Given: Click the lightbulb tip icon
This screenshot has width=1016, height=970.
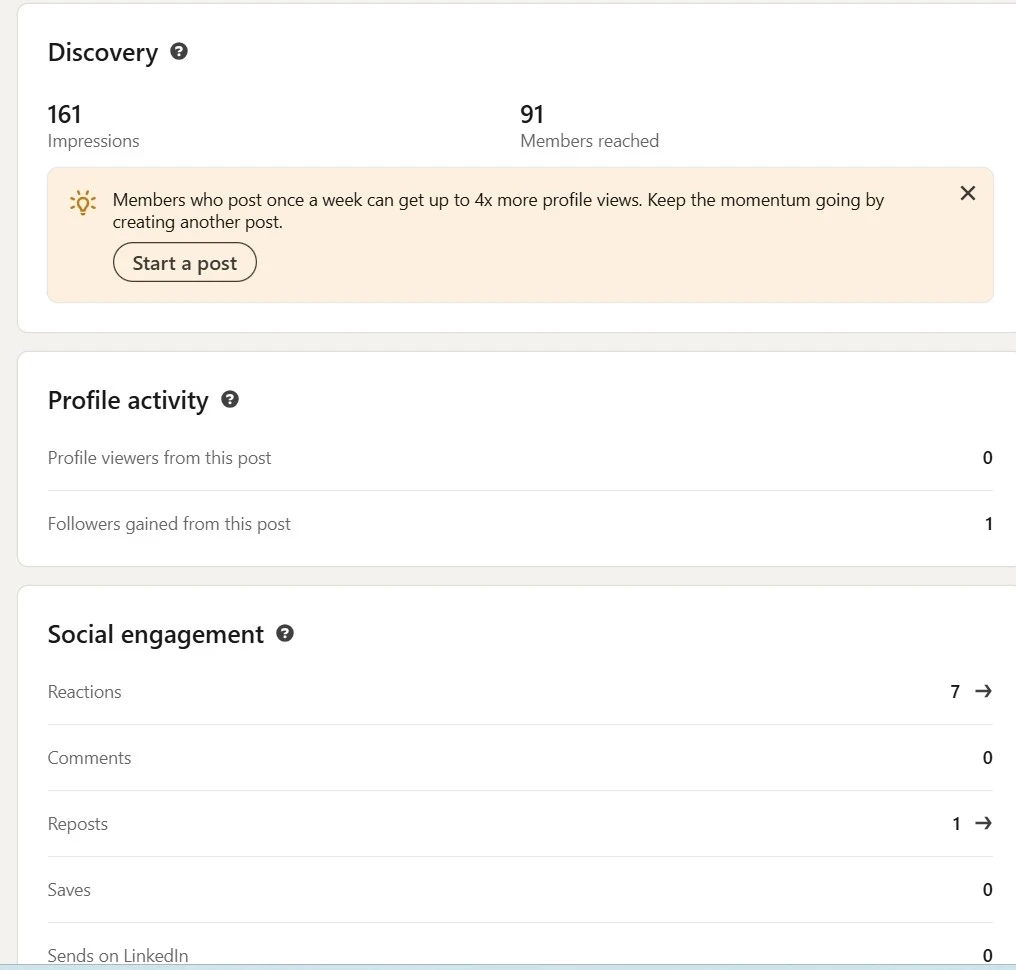Looking at the screenshot, I should pos(82,201).
